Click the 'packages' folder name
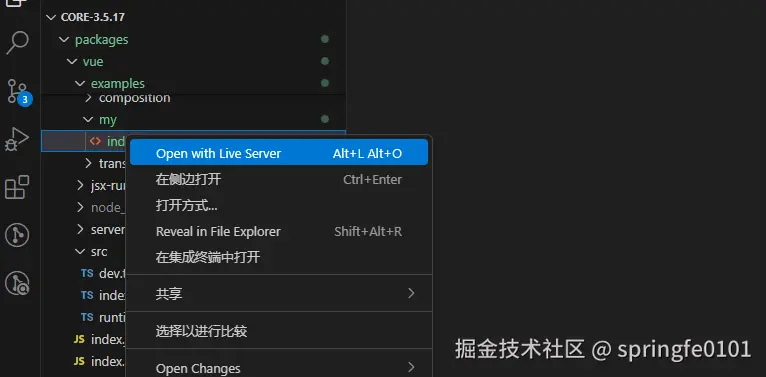 [x=102, y=40]
